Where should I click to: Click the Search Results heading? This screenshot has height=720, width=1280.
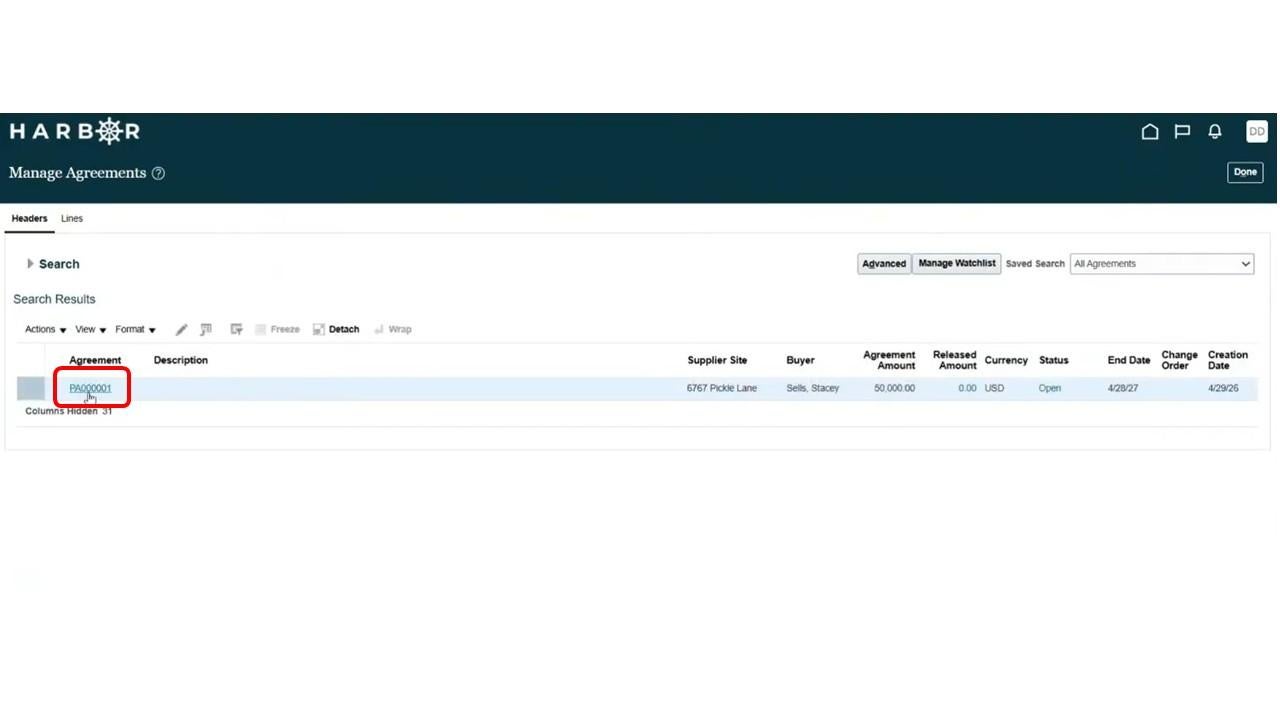coord(54,299)
